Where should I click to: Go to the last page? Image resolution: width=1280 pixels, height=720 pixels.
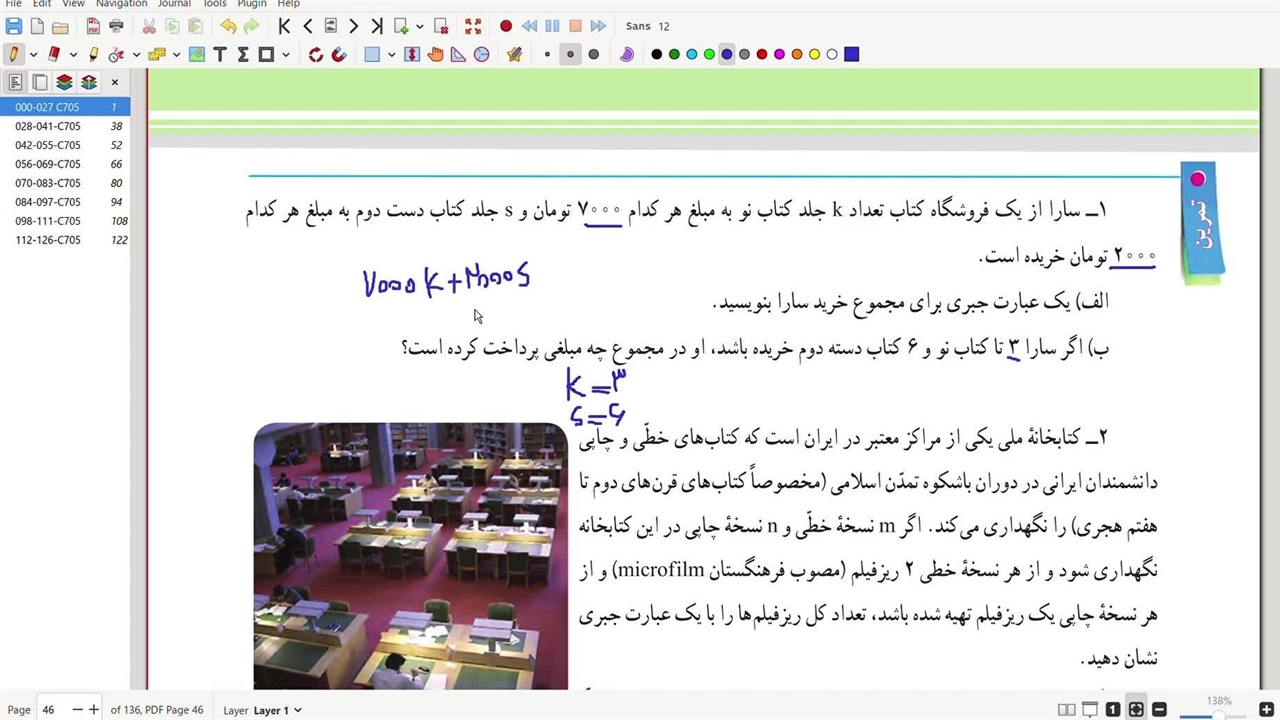point(376,26)
